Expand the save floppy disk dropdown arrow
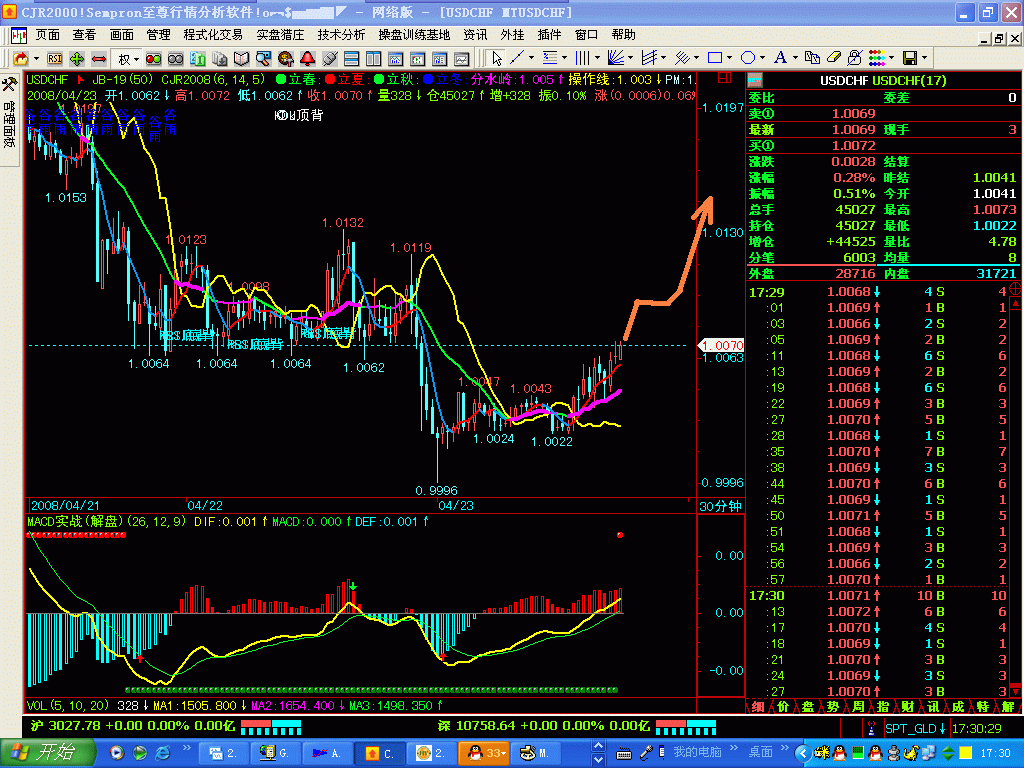This screenshot has height=768, width=1024. (x=925, y=58)
